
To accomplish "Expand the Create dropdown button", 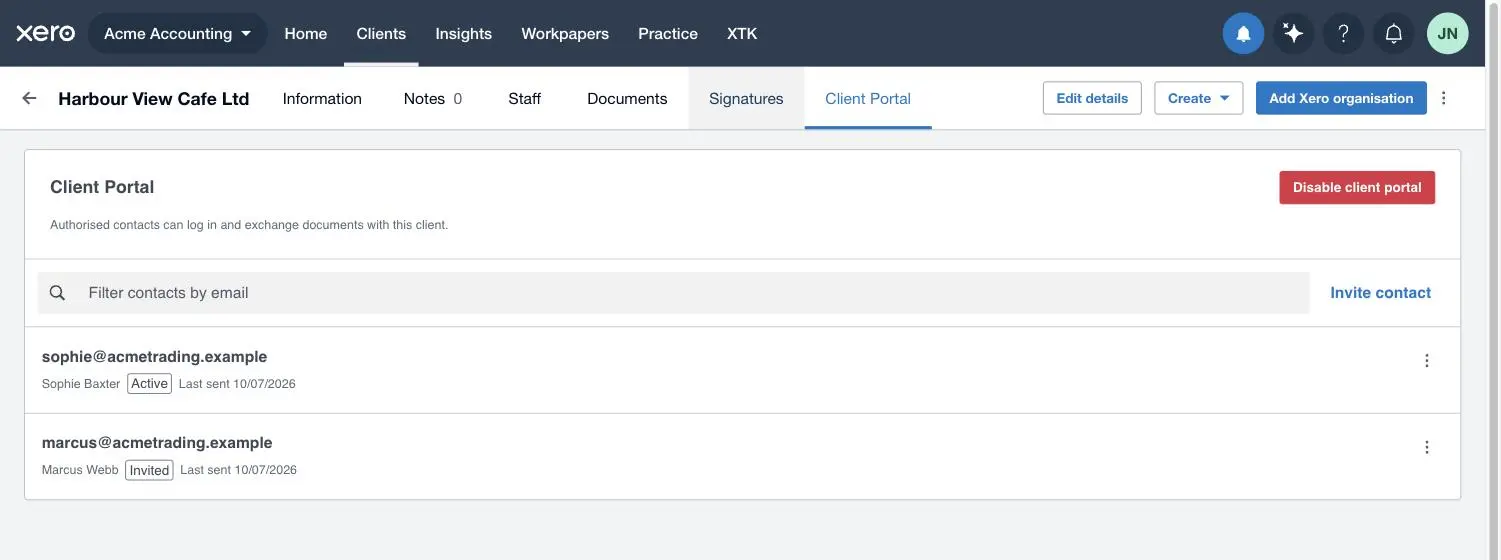I will pos(1198,98).
